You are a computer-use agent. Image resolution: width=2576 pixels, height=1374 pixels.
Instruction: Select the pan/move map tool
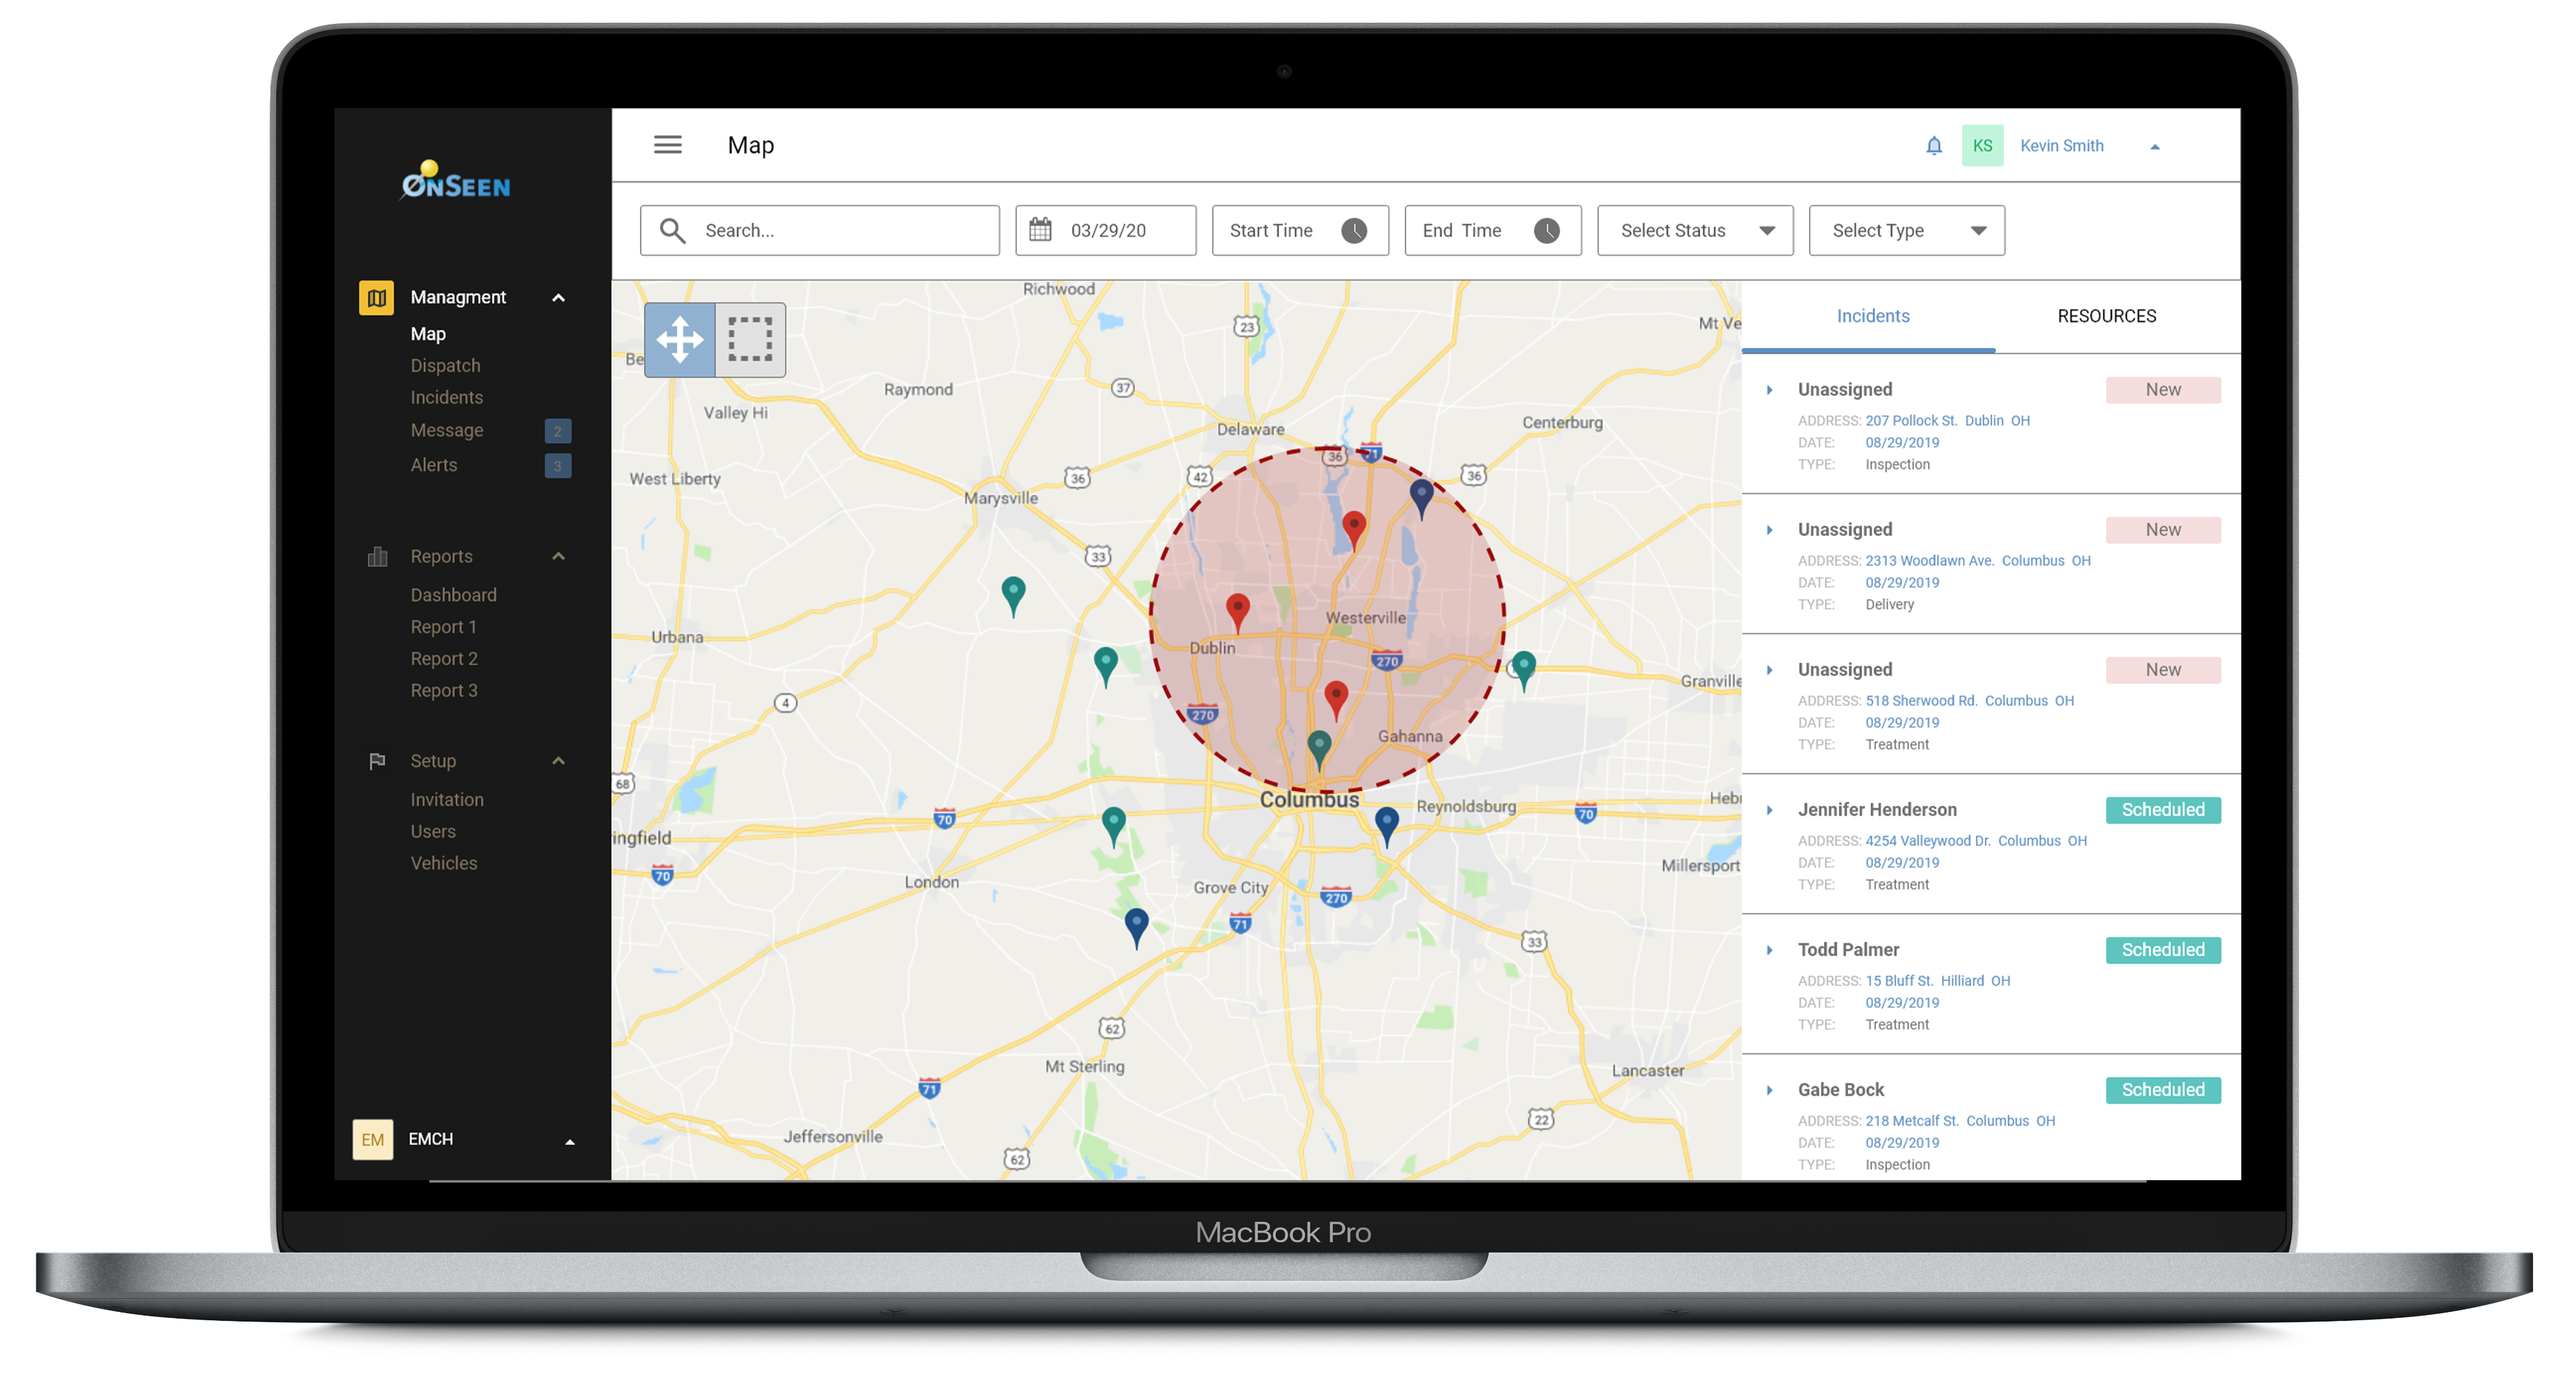pos(680,340)
